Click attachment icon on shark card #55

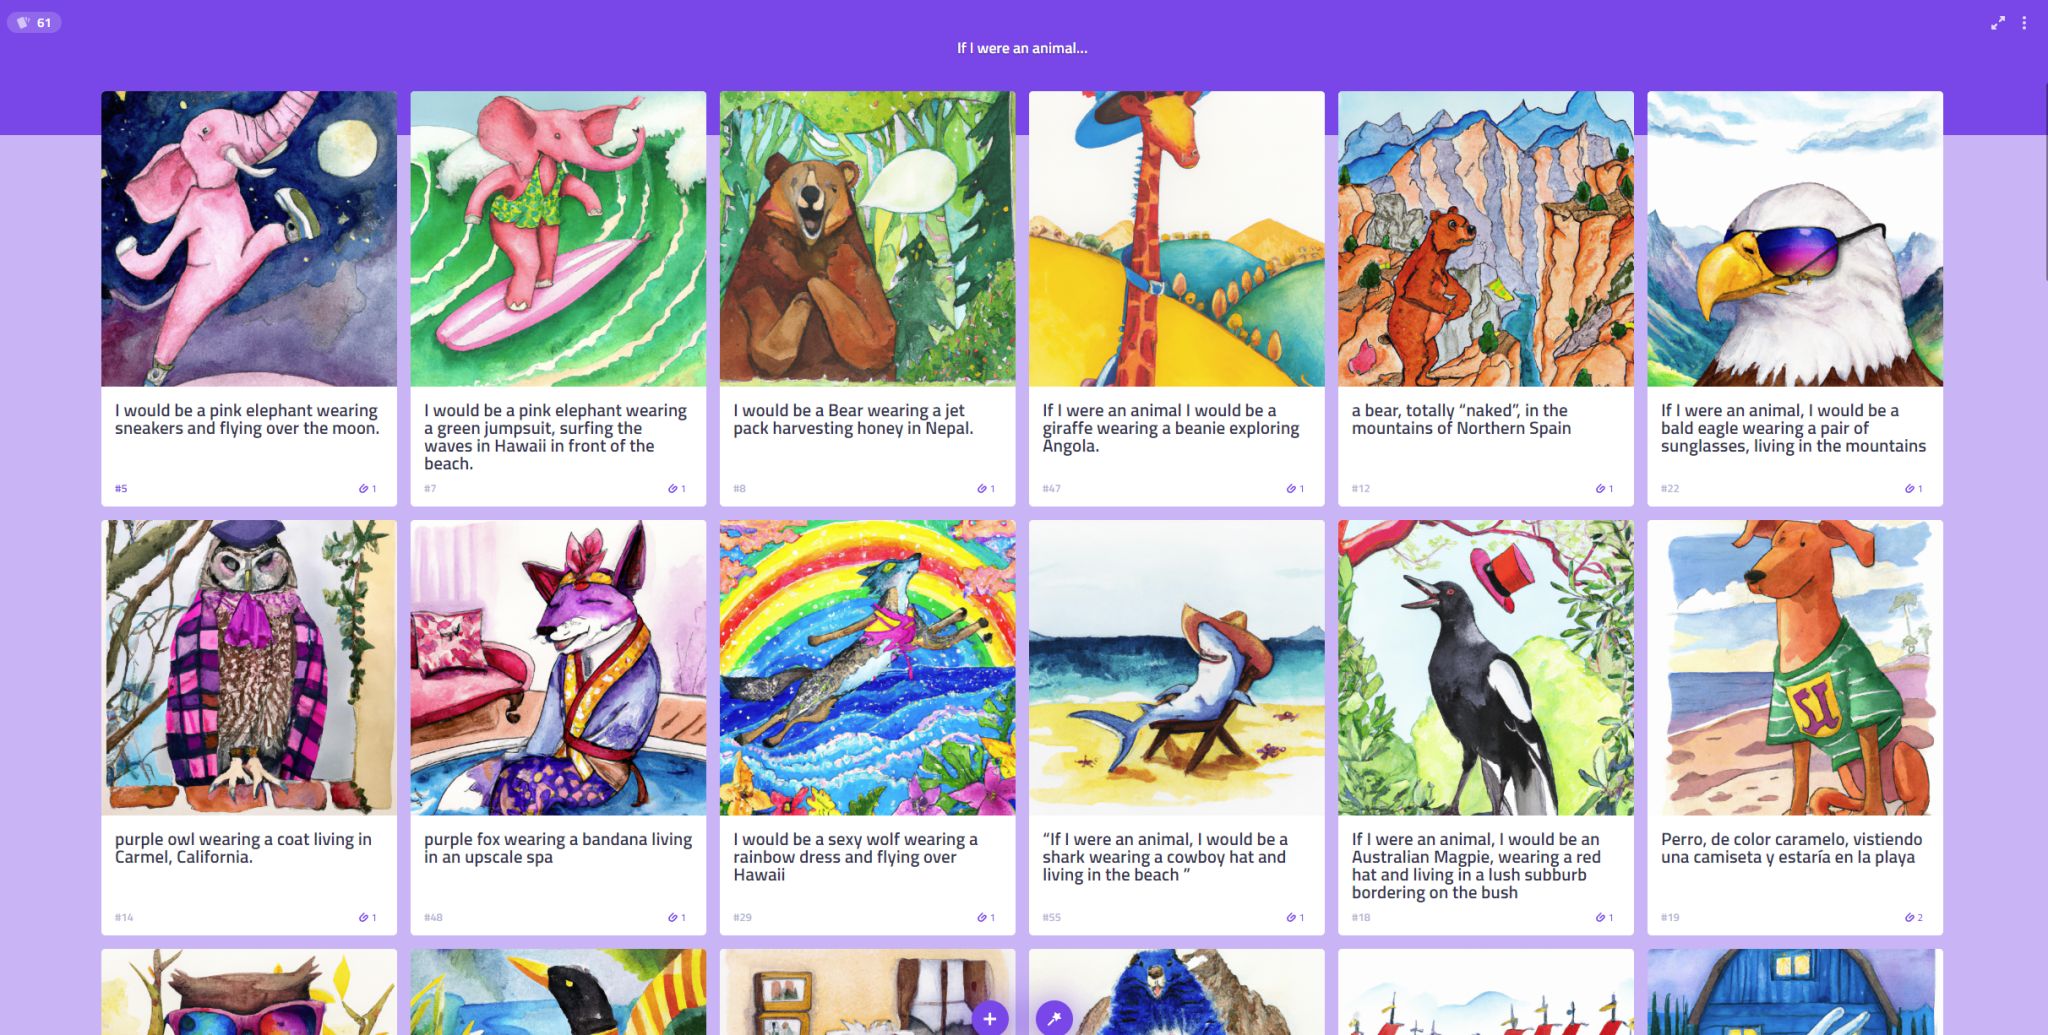pos(1295,918)
